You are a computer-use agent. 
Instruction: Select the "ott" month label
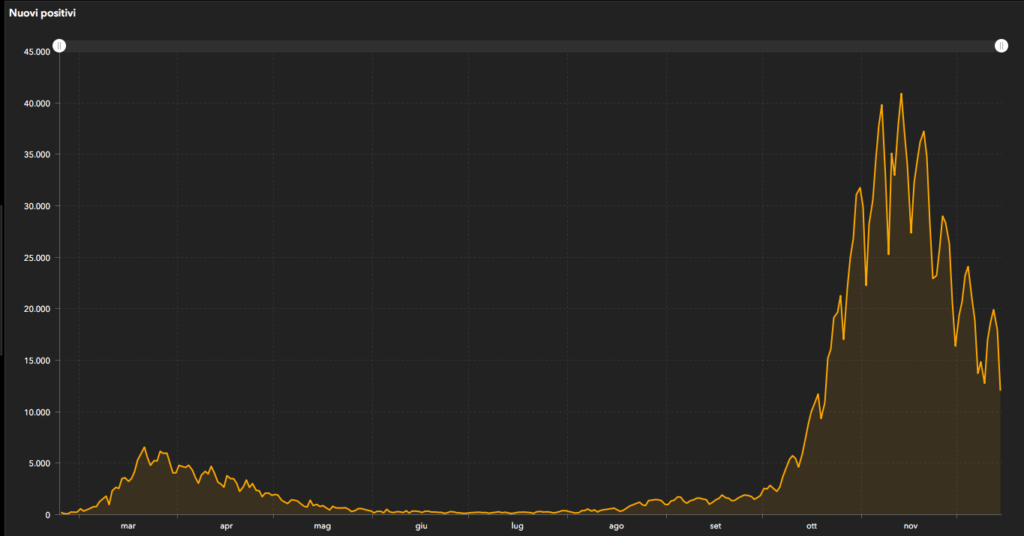pos(812,525)
